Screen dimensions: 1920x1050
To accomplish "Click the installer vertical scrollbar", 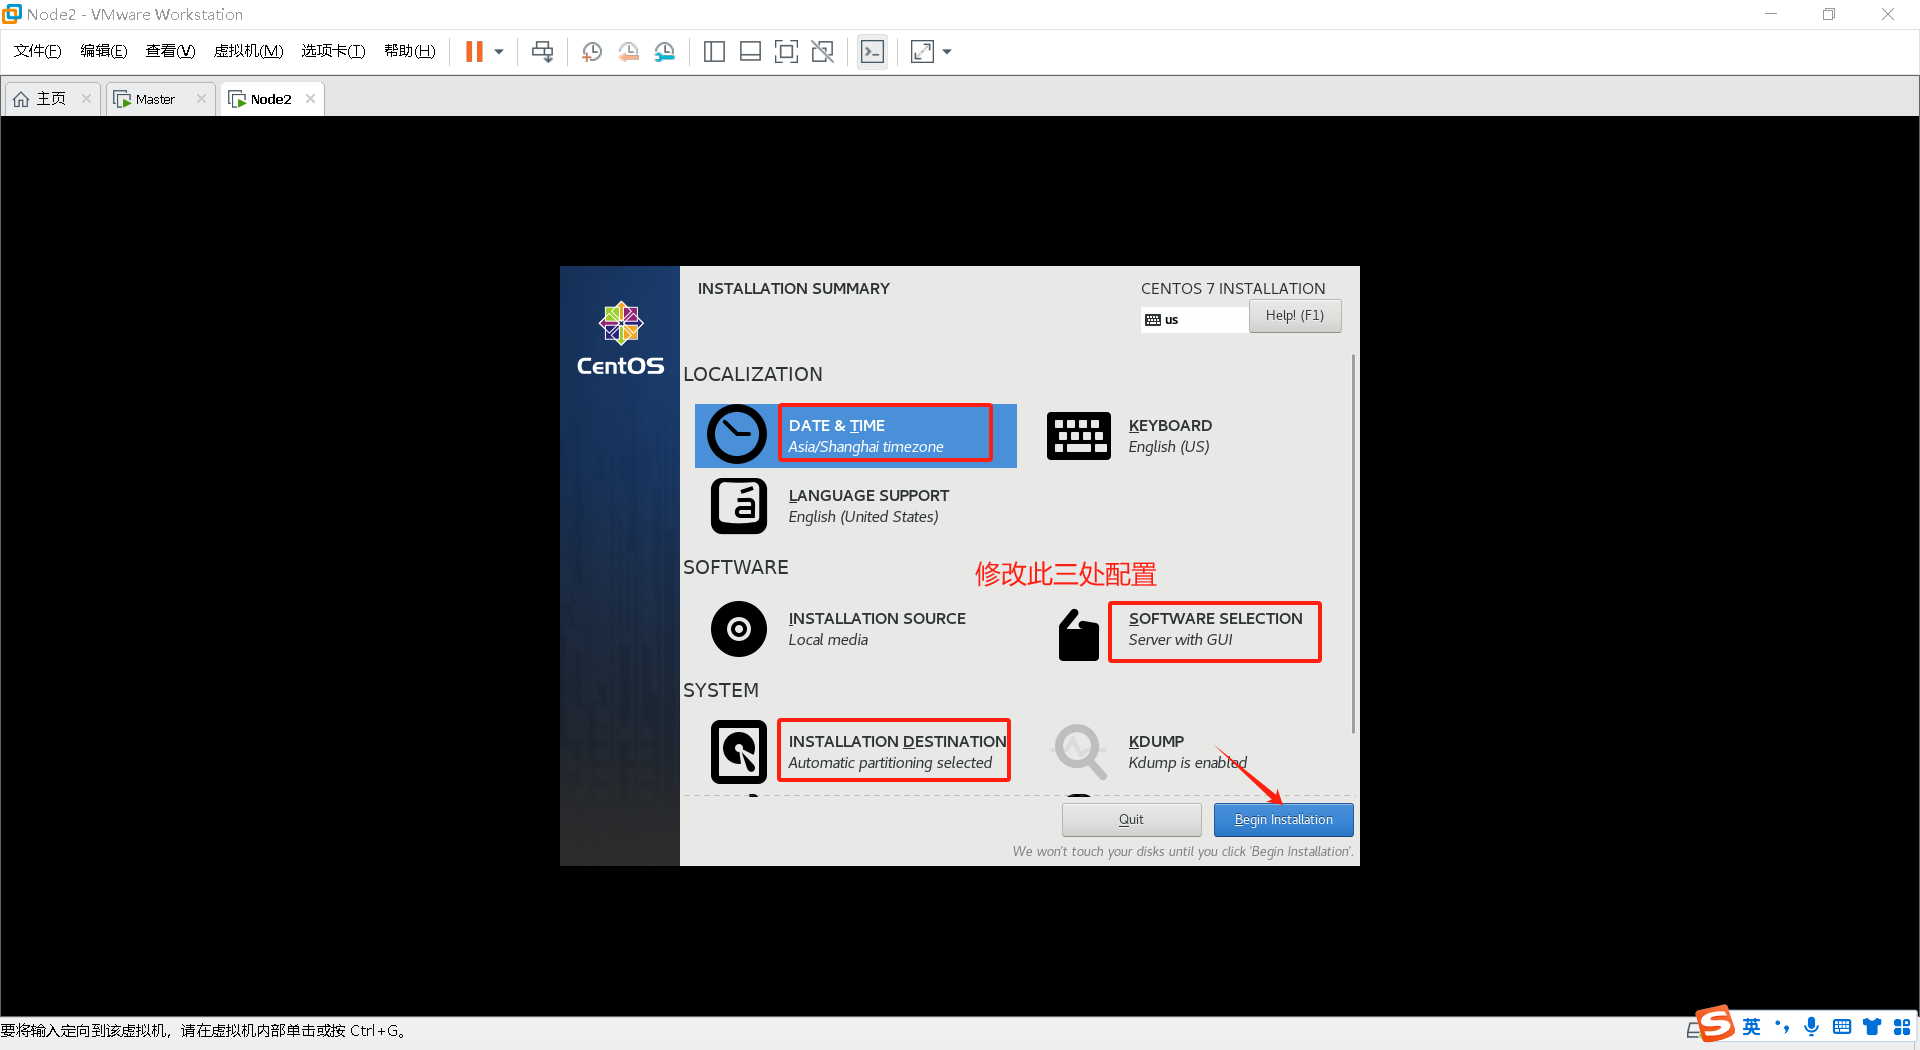I will [x=1353, y=545].
